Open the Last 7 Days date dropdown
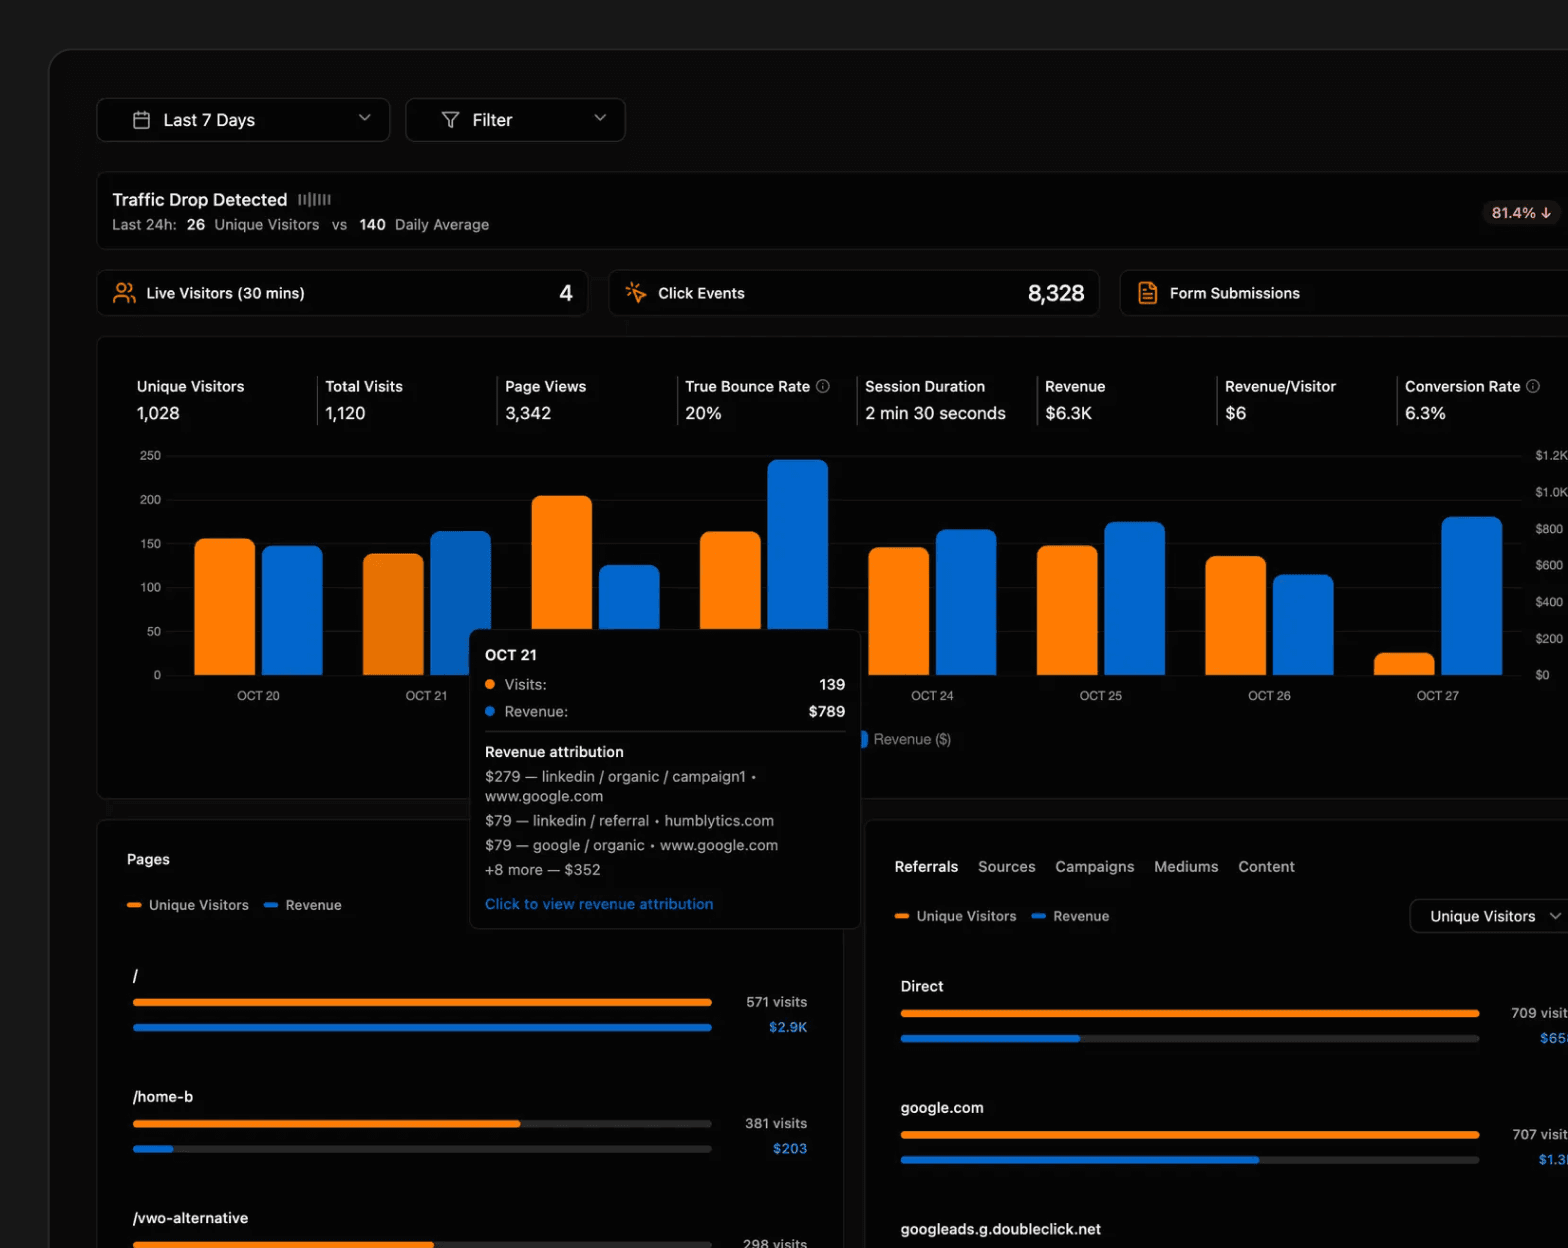Screen dimensions: 1568x1248 pos(243,120)
